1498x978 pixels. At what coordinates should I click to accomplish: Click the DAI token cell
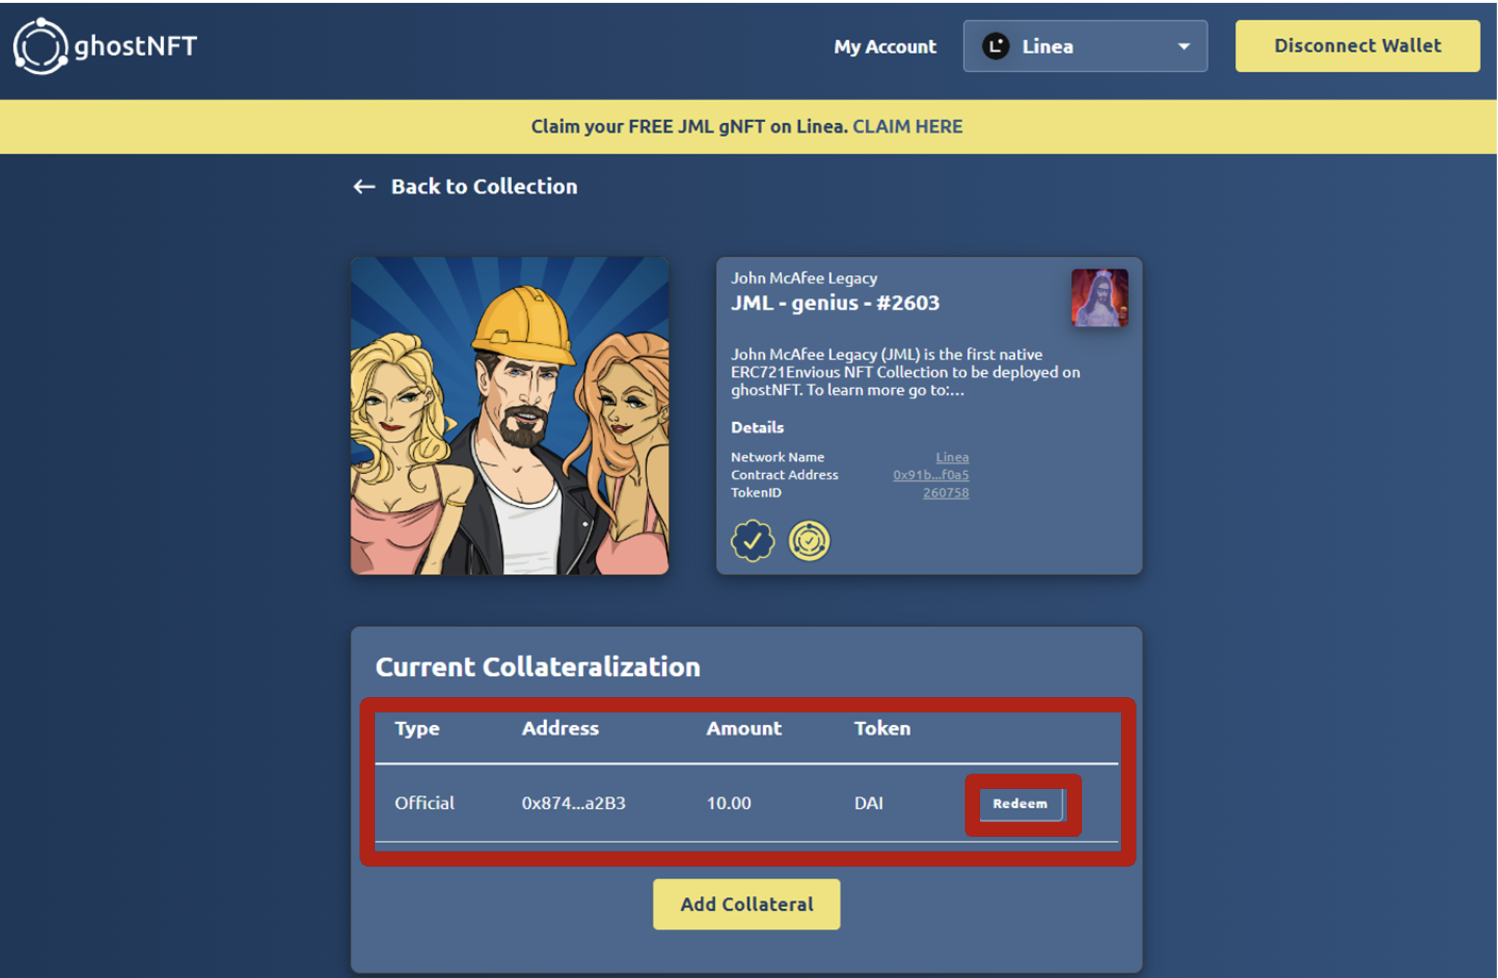[869, 803]
